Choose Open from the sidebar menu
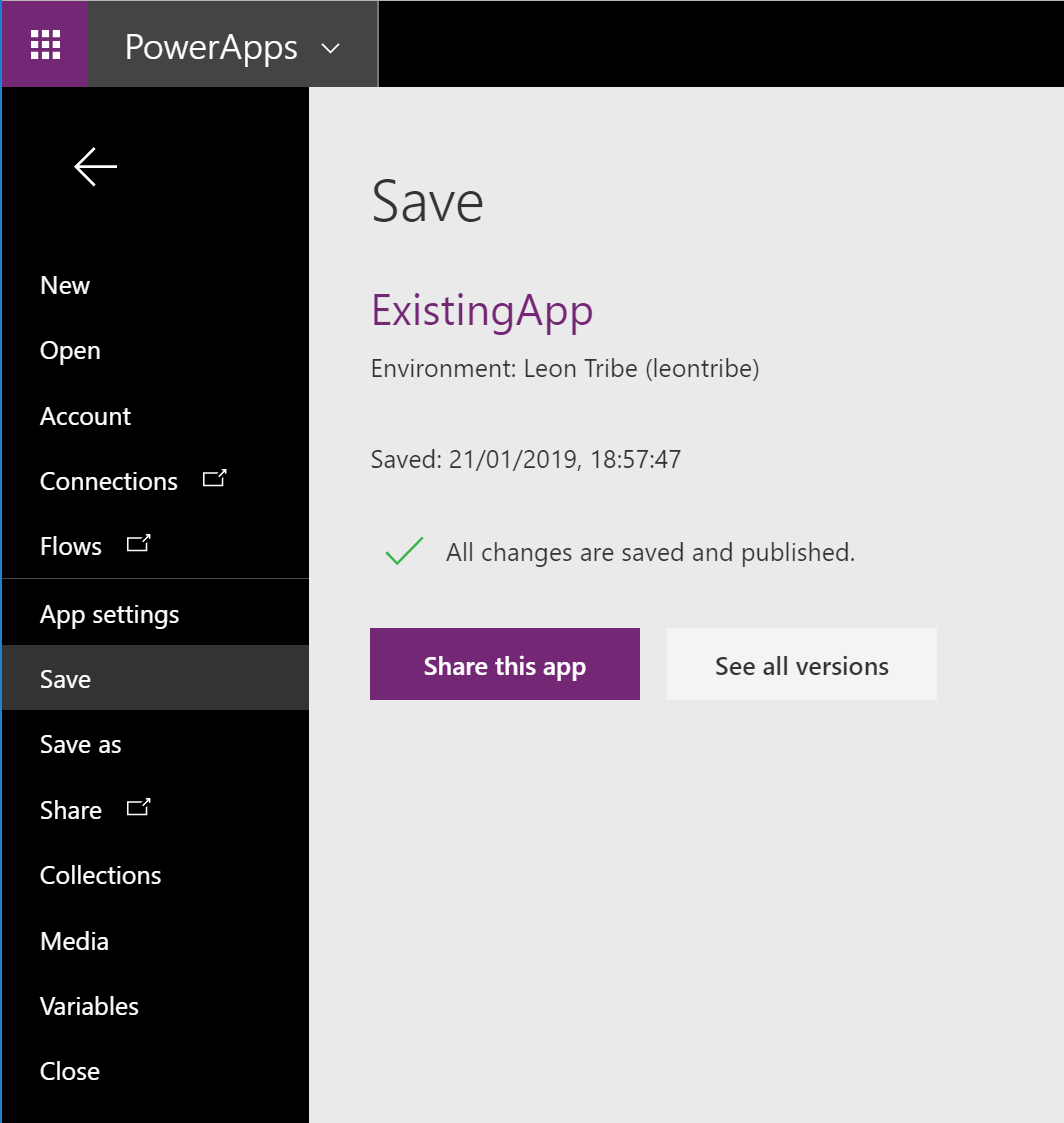The image size is (1064, 1123). click(70, 351)
